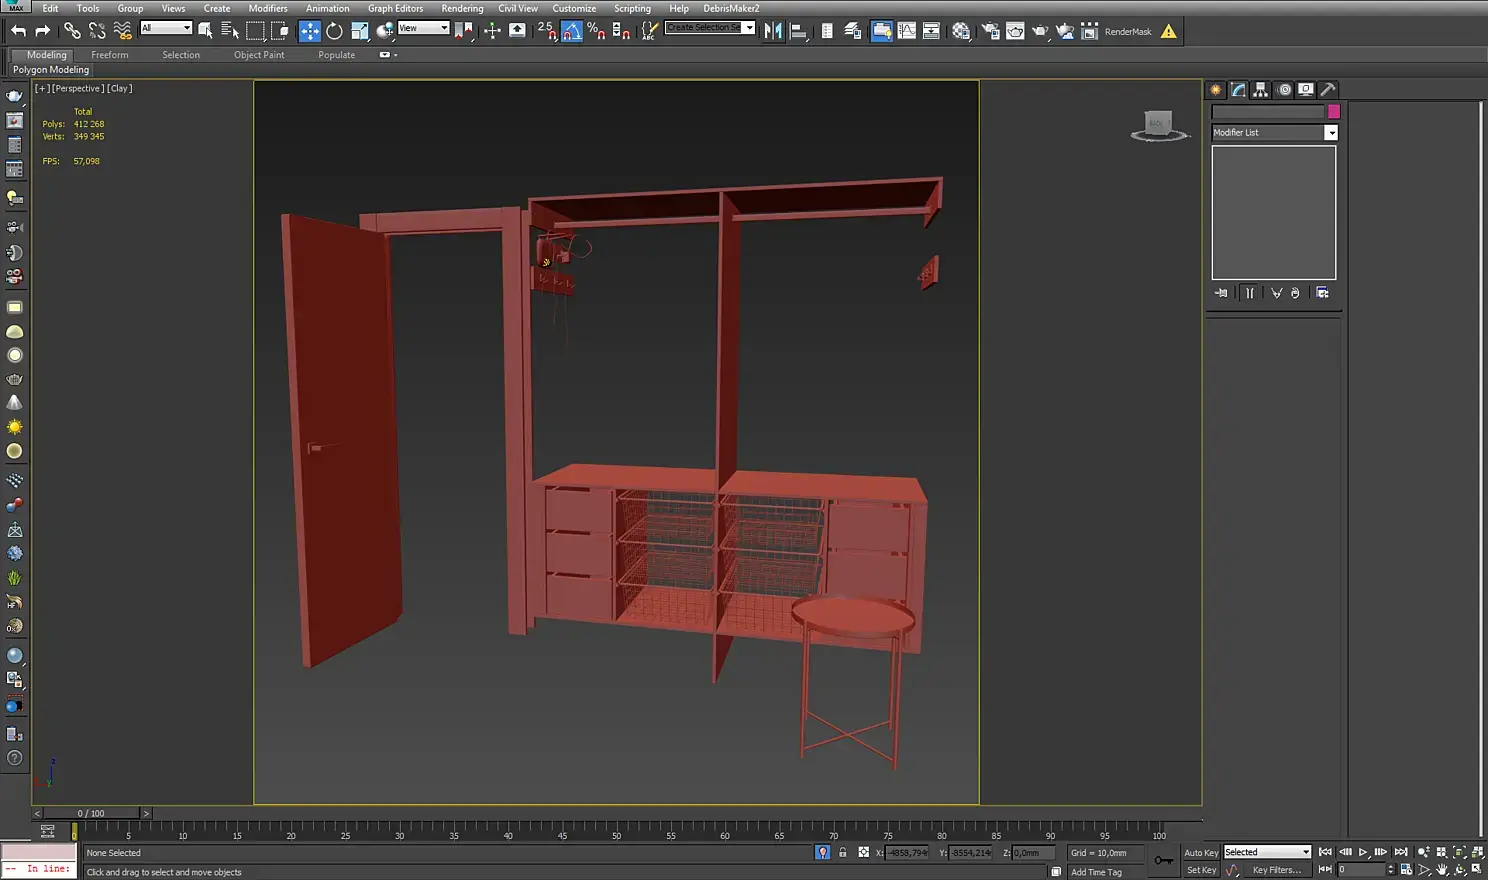Switch to the Freeform ribbon tab
This screenshot has height=880, width=1488.
pyautogui.click(x=109, y=55)
